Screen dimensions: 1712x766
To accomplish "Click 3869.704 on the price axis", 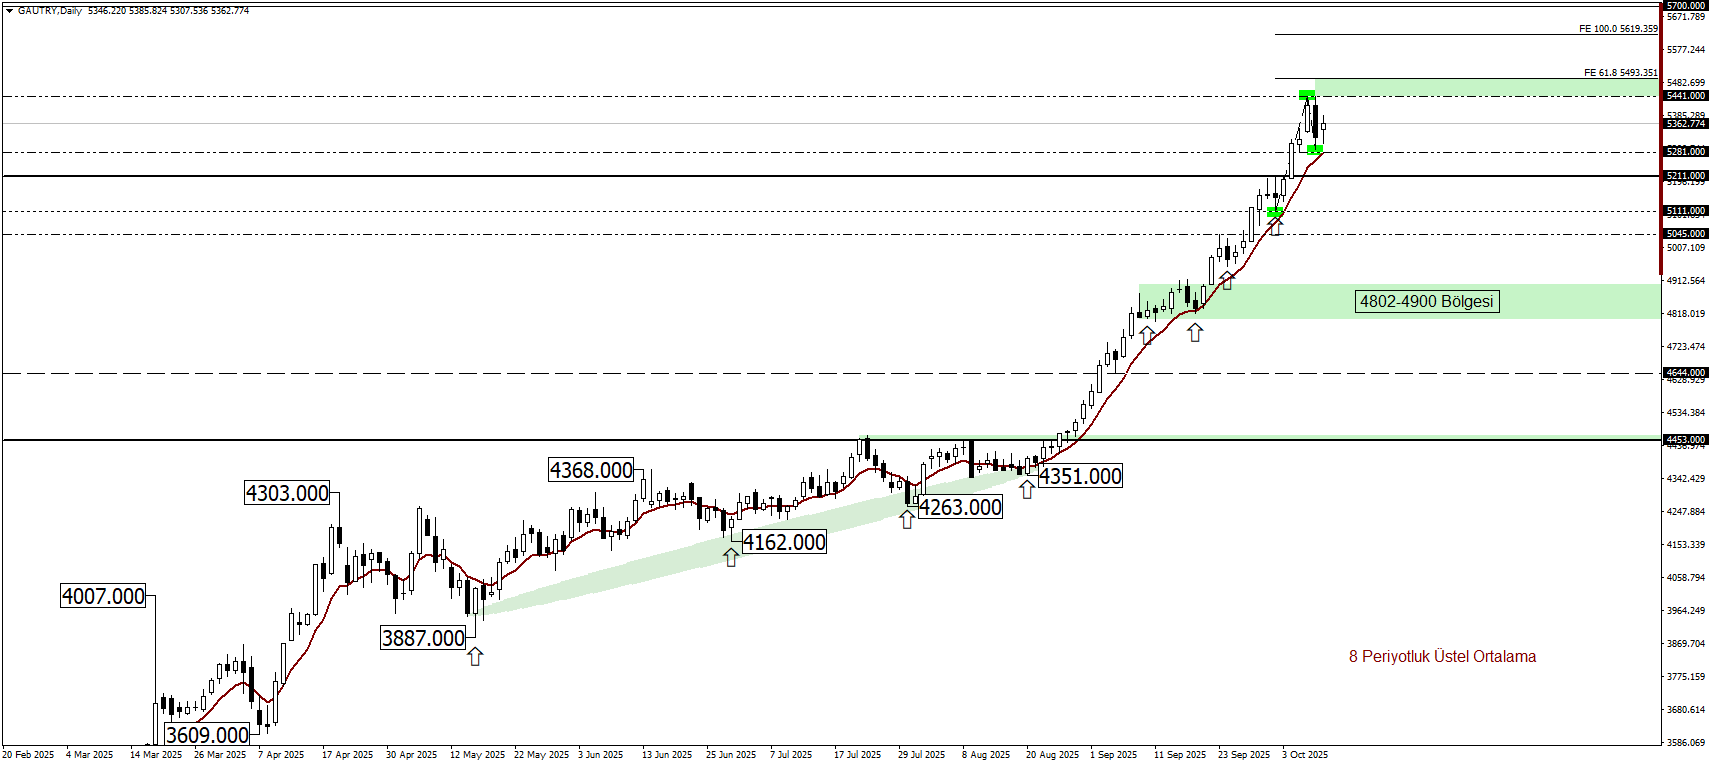I will (x=1686, y=644).
